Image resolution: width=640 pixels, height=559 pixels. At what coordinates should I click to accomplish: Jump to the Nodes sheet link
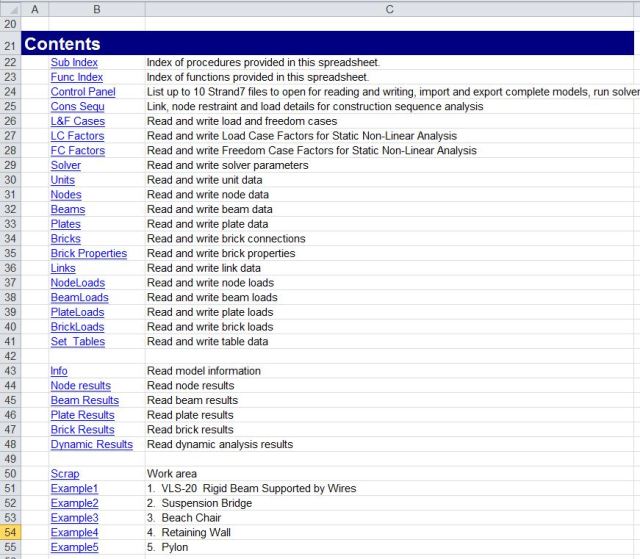(x=66, y=195)
